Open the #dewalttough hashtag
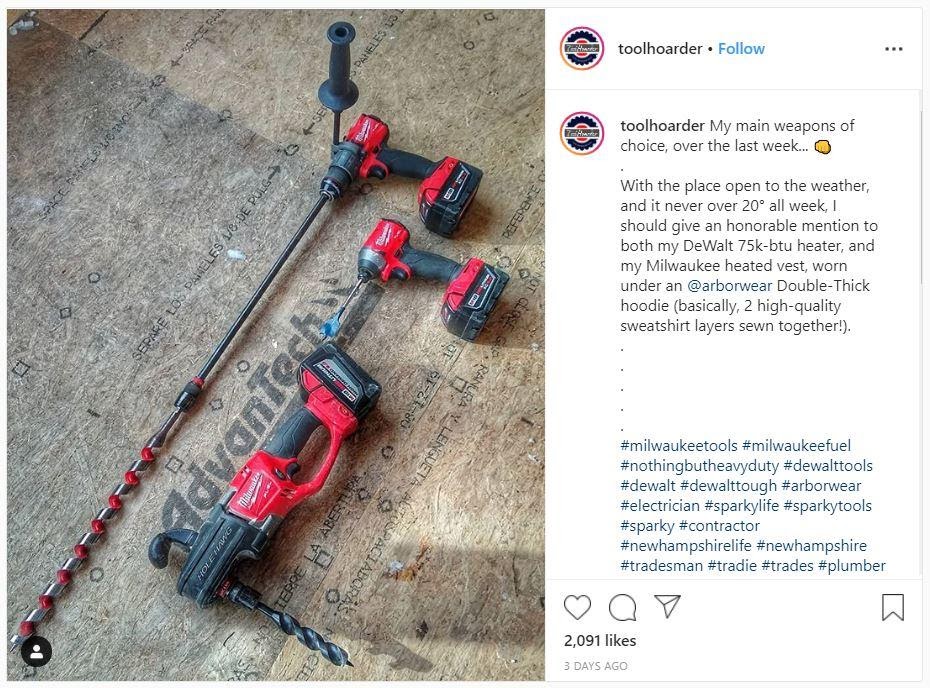The image size is (930, 688). click(x=728, y=486)
